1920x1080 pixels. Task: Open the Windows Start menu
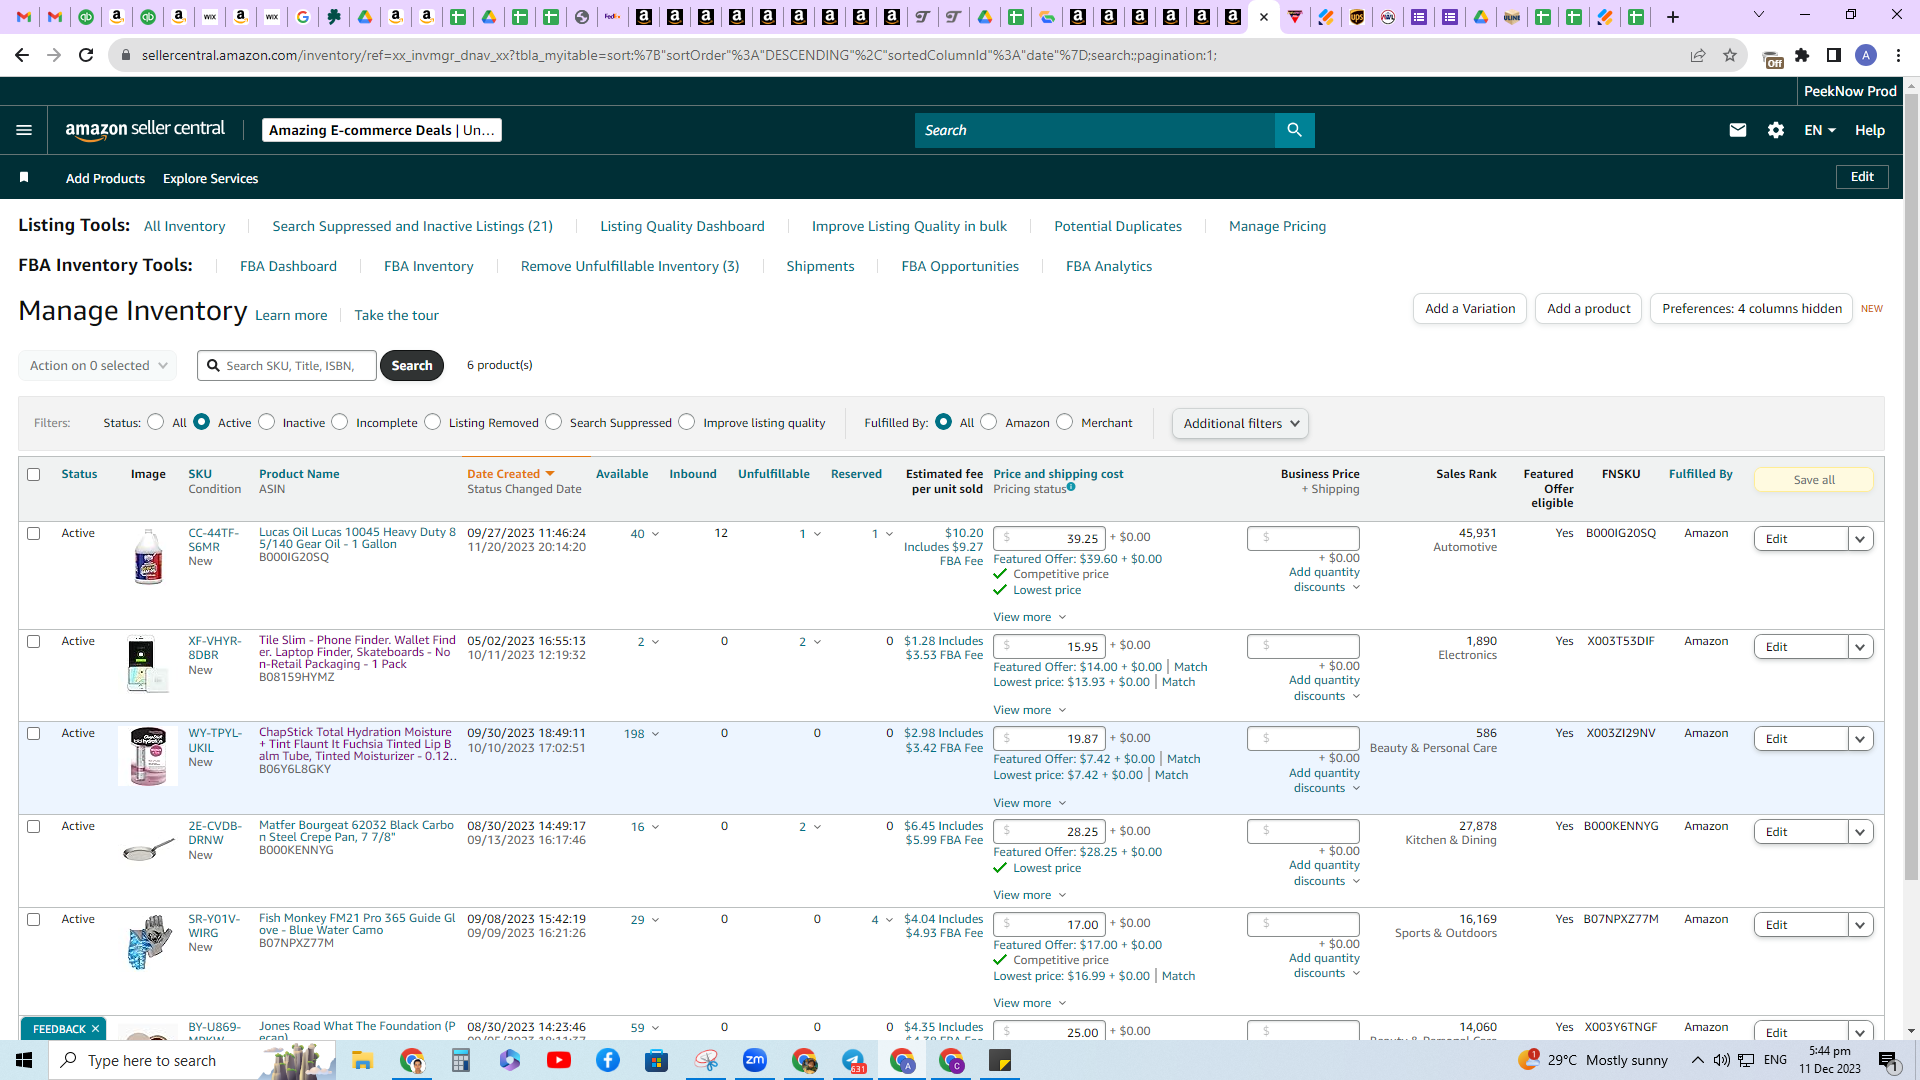pyautogui.click(x=24, y=1060)
